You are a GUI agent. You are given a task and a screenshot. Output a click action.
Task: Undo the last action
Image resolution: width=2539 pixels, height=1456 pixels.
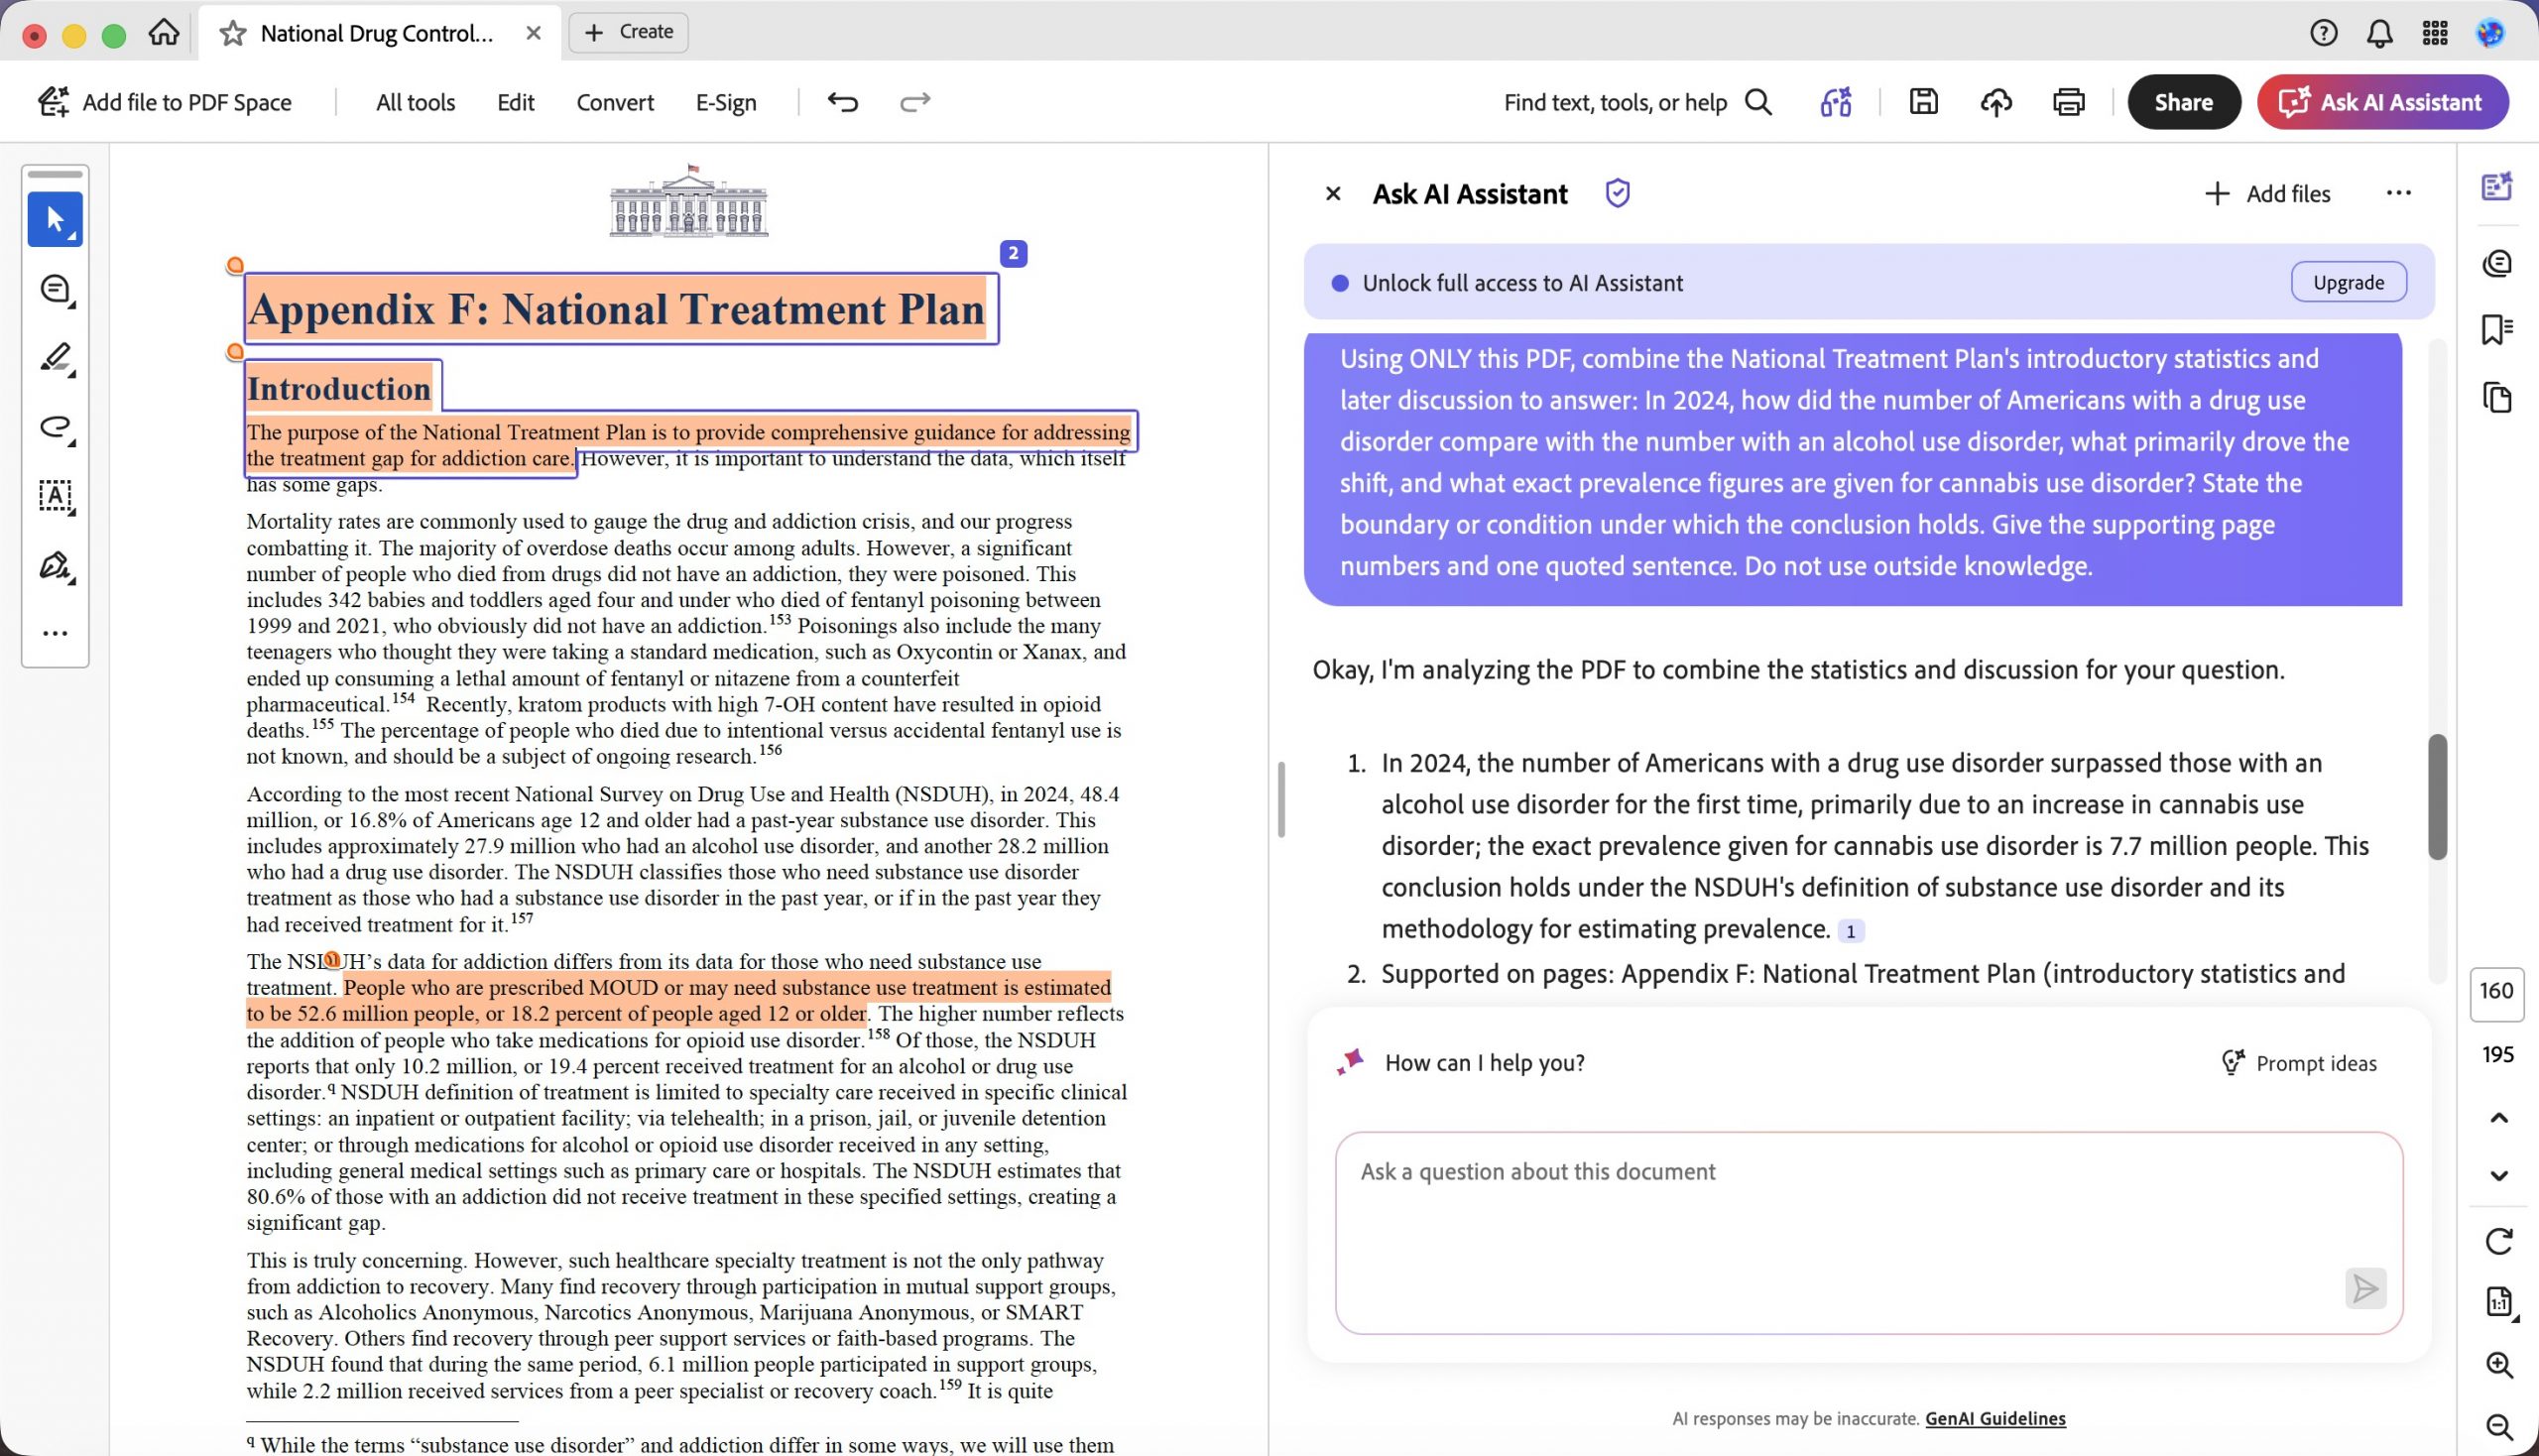[843, 102]
